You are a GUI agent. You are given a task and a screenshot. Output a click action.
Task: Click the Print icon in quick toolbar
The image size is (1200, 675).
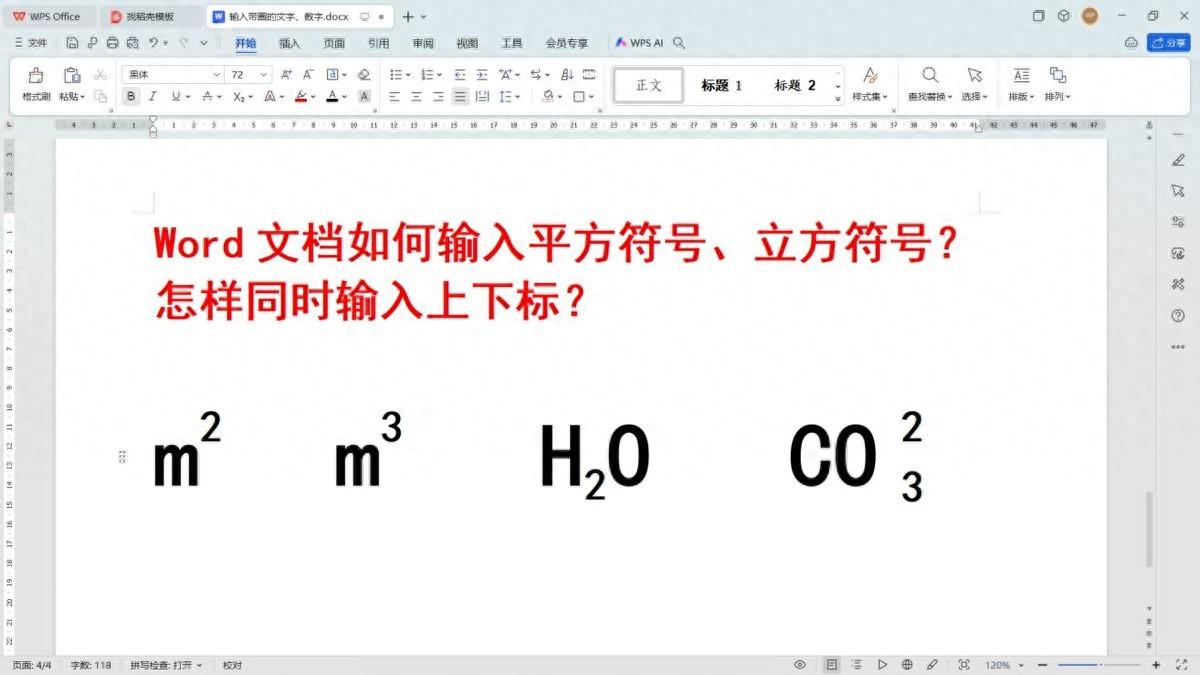click(x=112, y=43)
